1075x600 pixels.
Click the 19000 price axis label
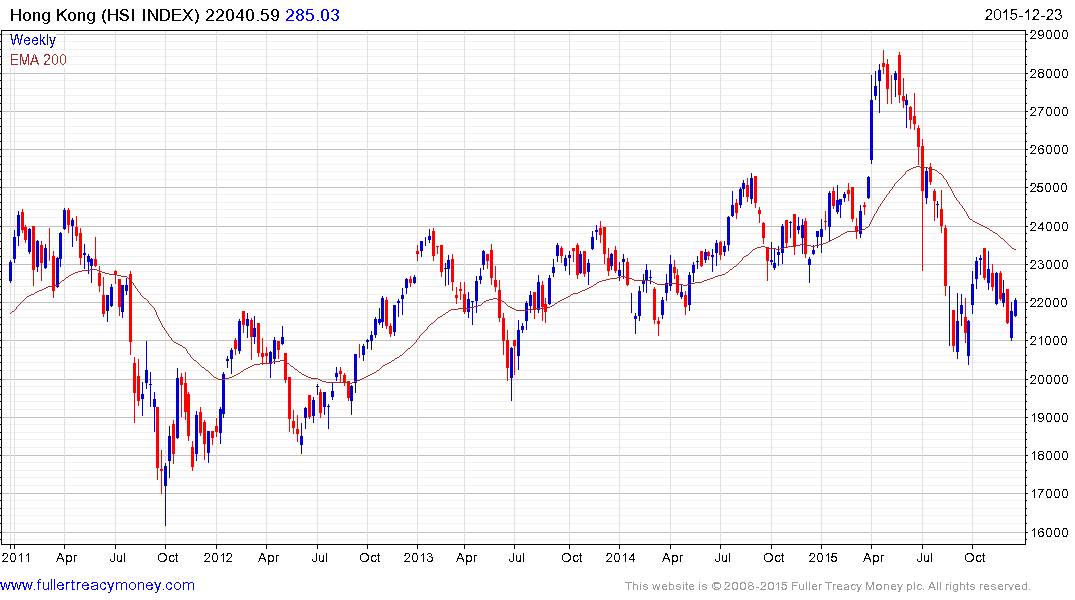point(1049,417)
